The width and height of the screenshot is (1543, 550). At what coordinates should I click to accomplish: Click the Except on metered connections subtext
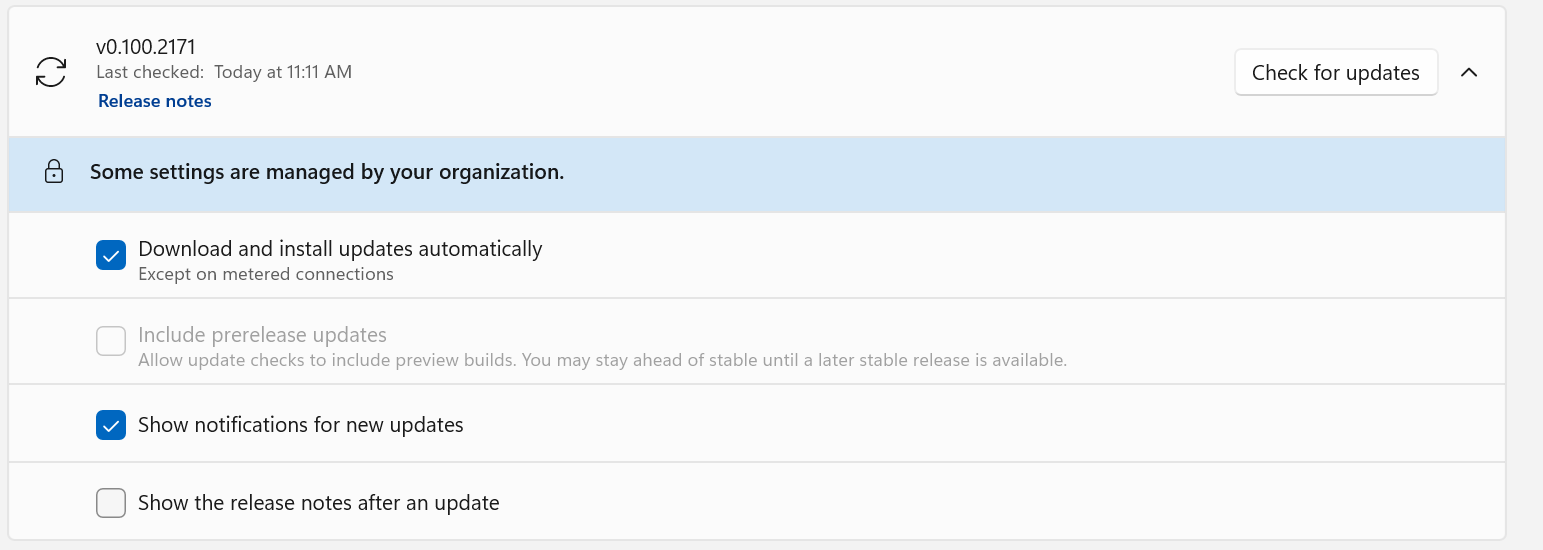[266, 274]
